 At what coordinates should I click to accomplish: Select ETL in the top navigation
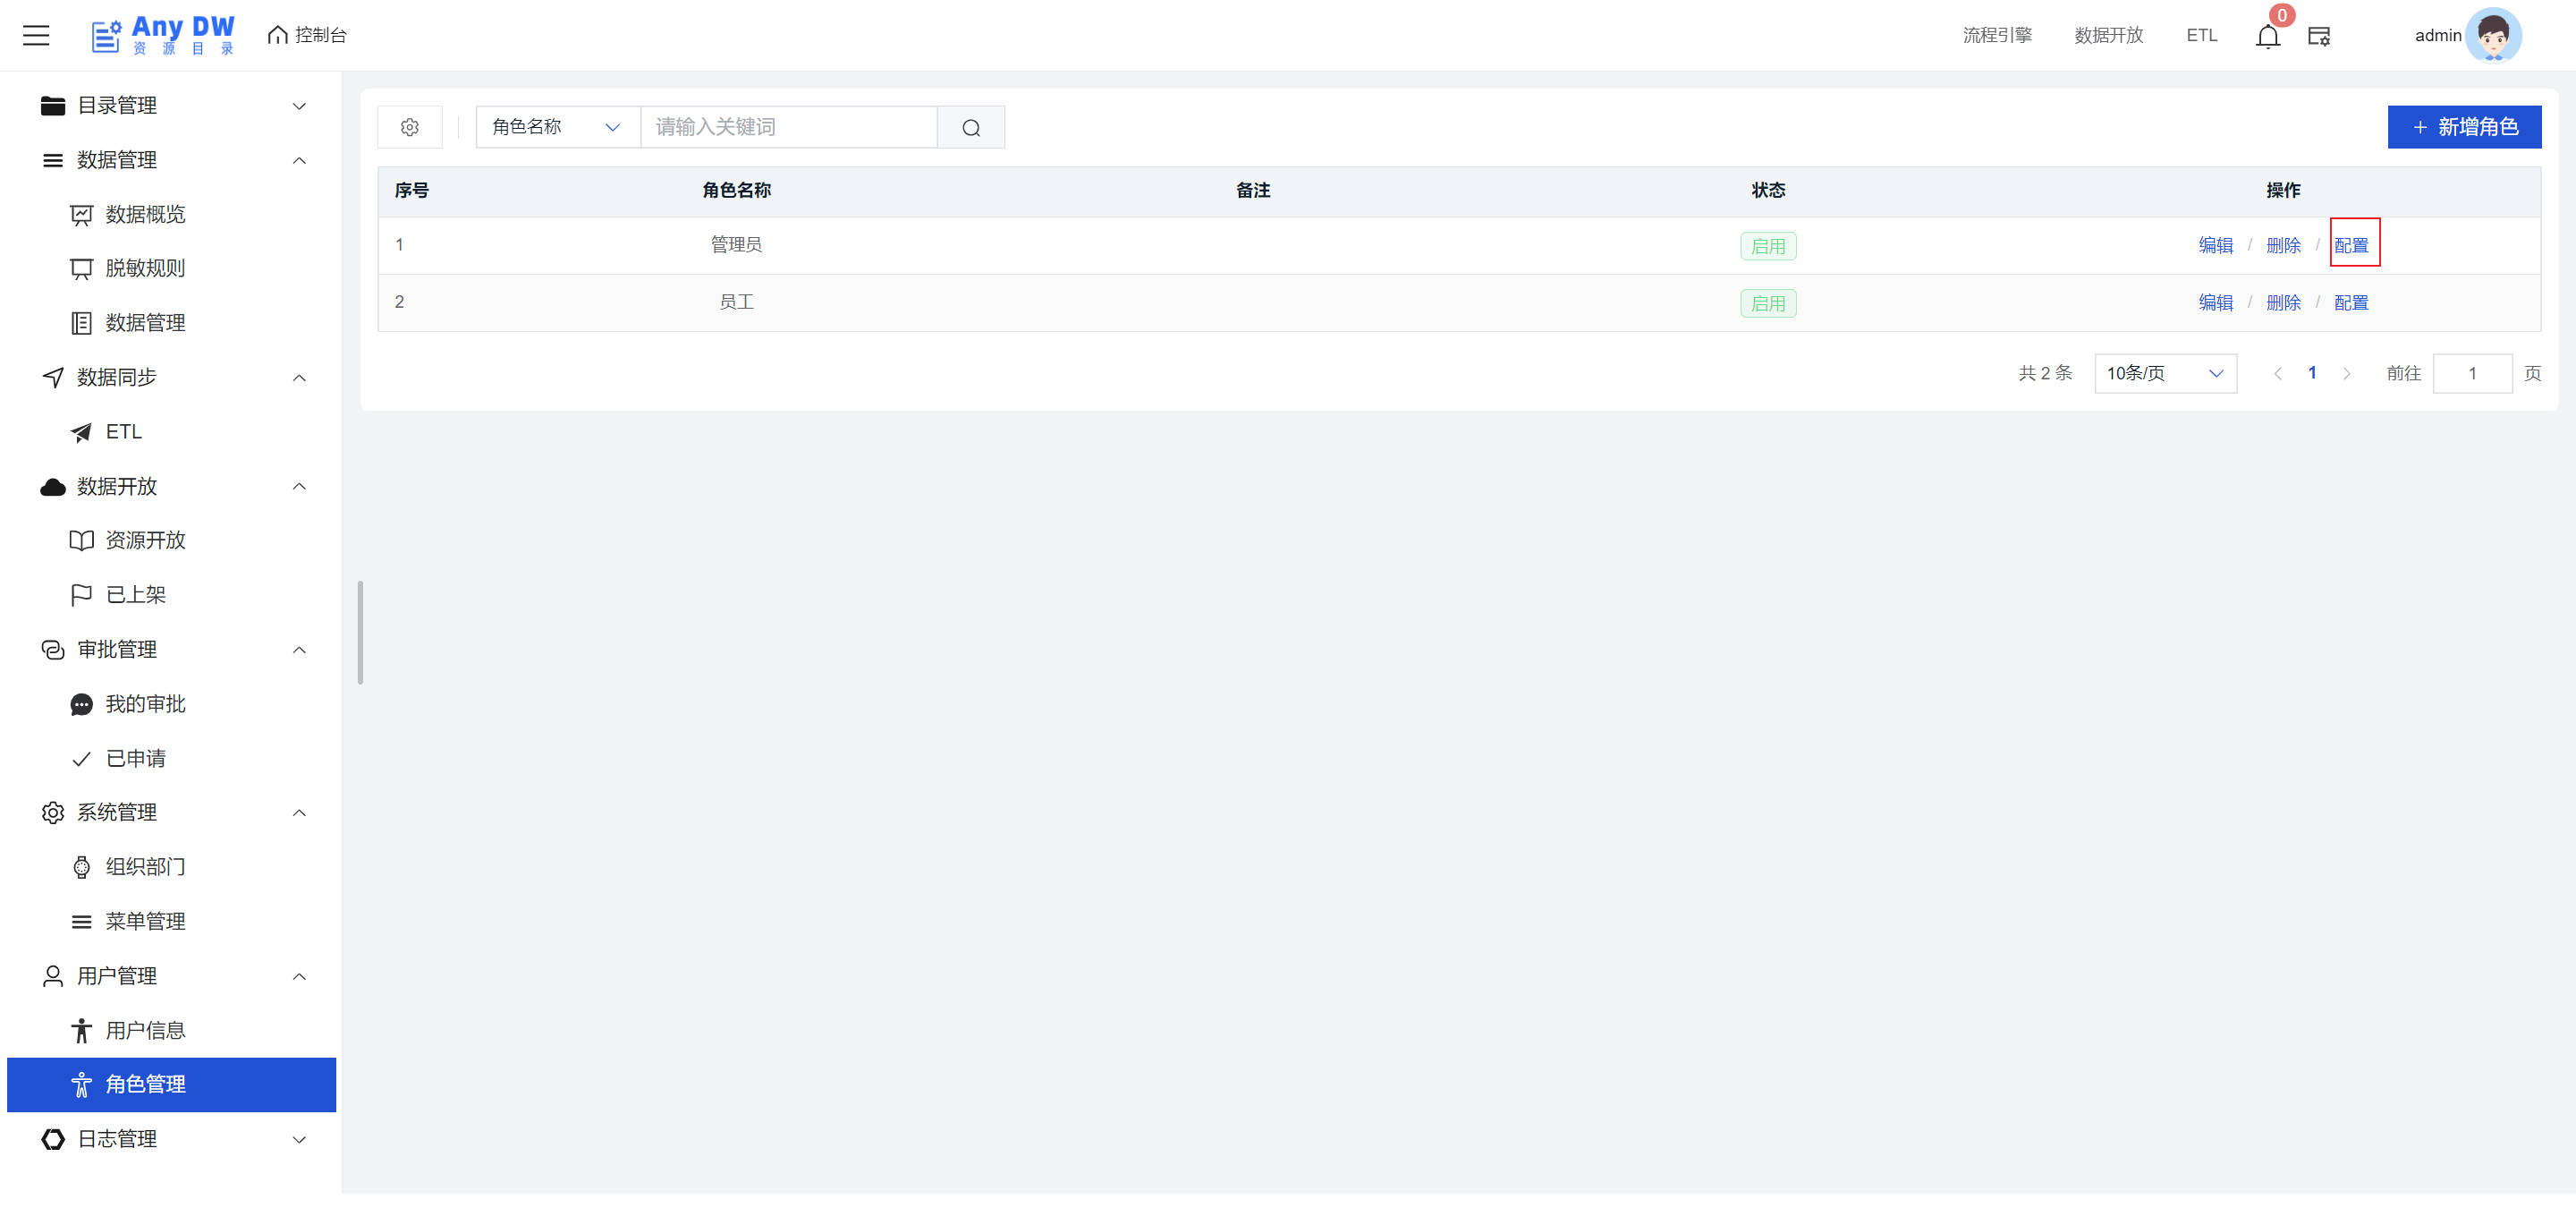[x=2201, y=35]
